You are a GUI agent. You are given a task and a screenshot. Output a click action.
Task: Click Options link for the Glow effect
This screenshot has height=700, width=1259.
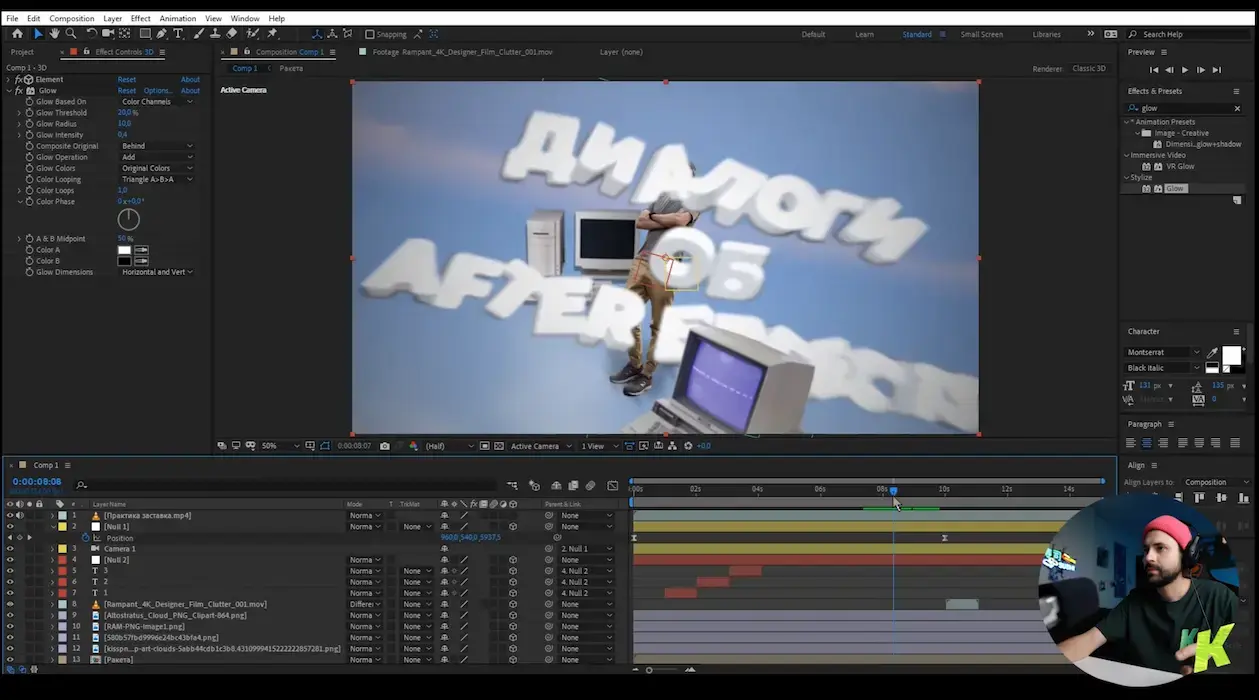158,91
